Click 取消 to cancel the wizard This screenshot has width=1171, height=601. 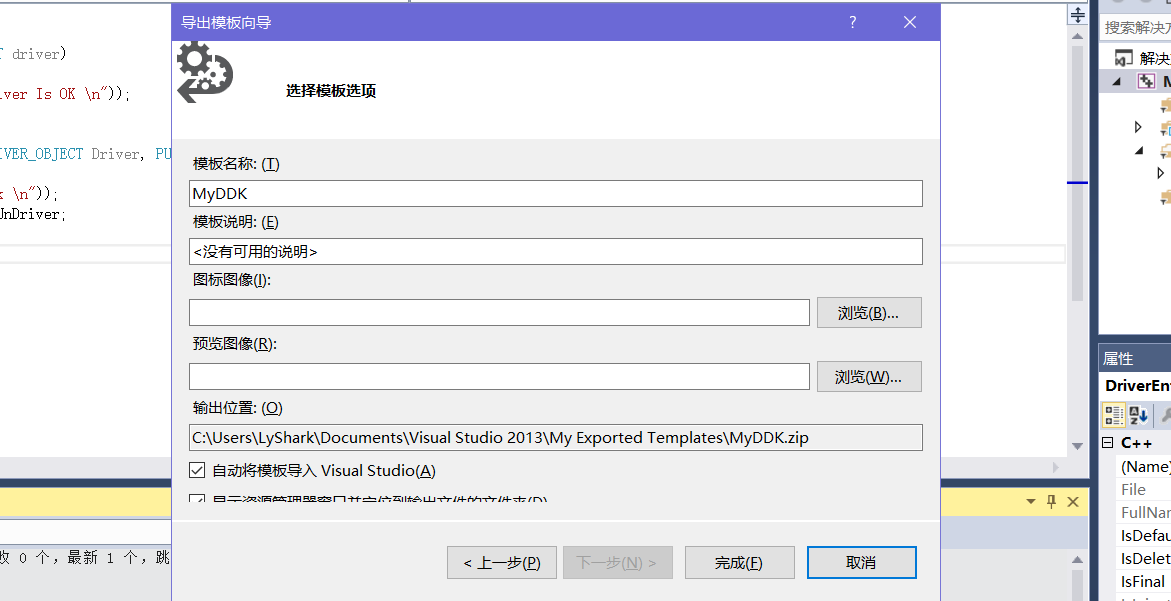(861, 562)
